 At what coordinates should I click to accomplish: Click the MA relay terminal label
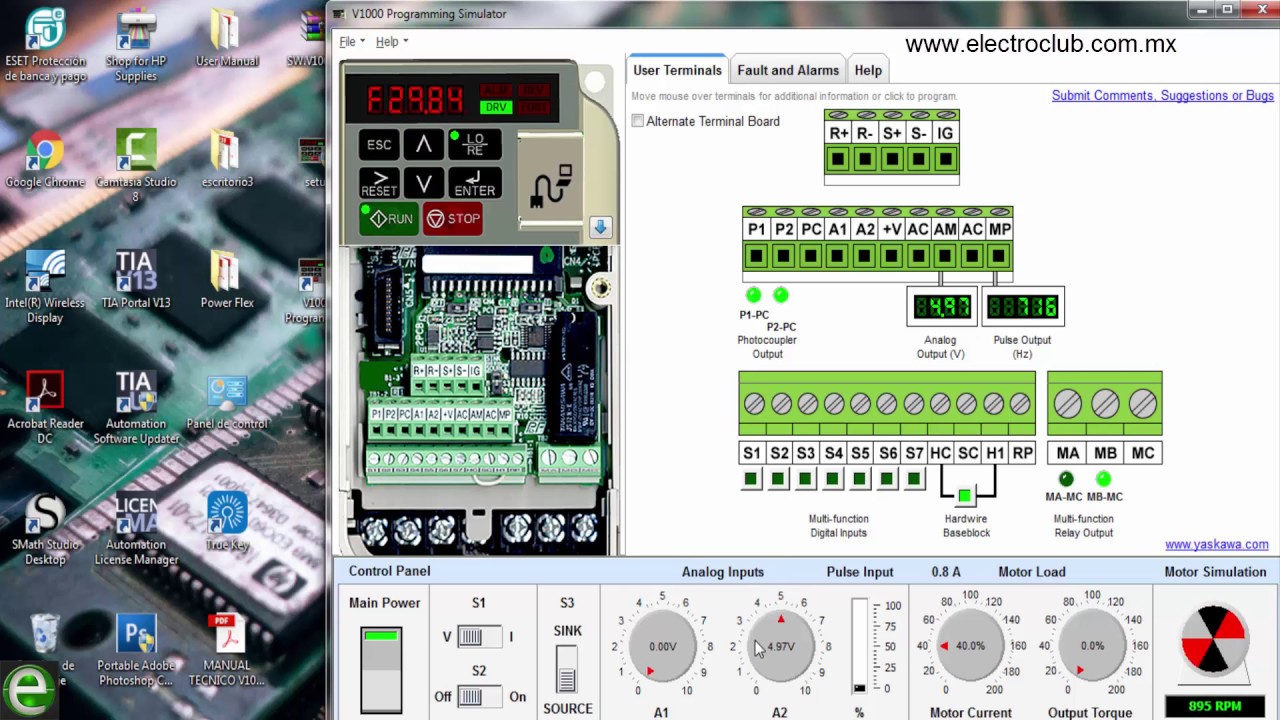(1068, 453)
